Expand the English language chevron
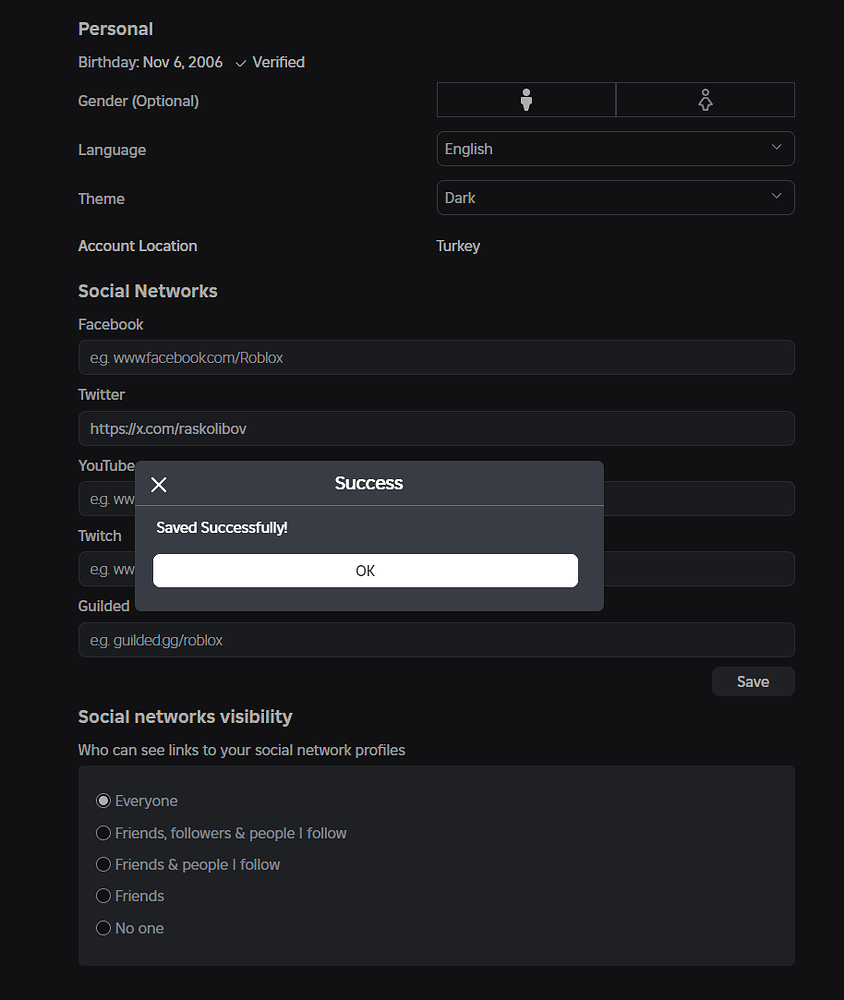Image resolution: width=844 pixels, height=1000 pixels. 776,147
